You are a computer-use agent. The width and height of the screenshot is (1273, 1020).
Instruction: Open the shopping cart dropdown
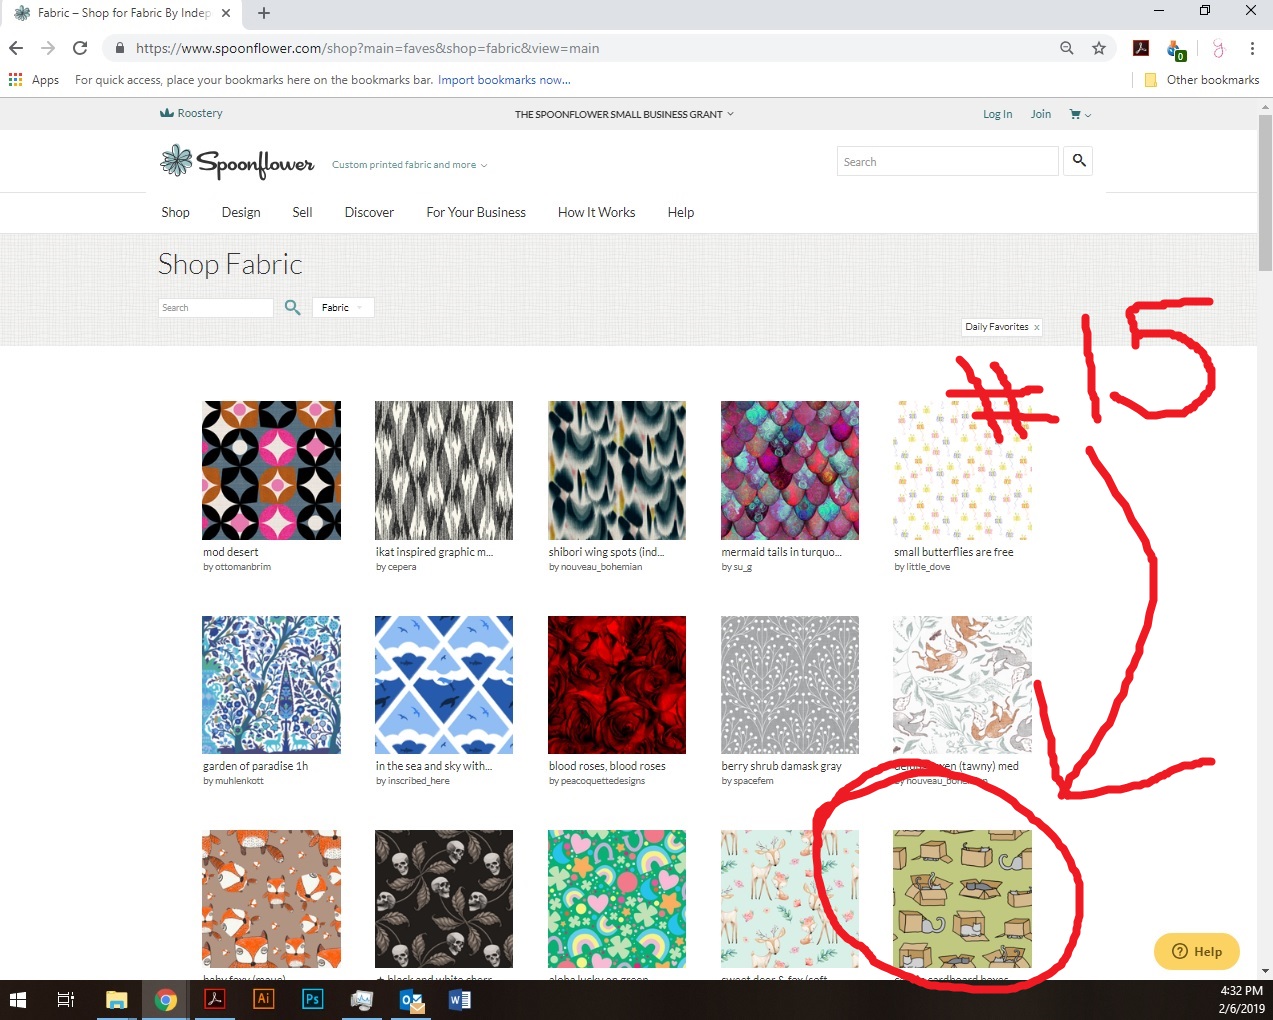1080,114
